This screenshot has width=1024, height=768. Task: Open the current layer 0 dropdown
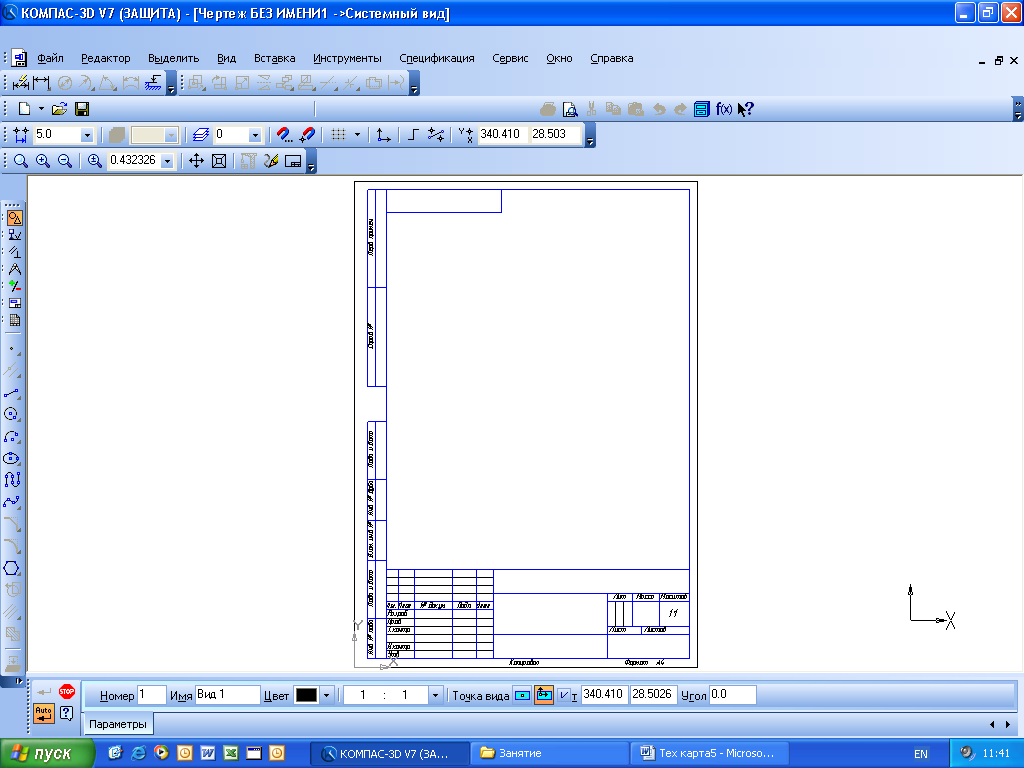tap(255, 135)
